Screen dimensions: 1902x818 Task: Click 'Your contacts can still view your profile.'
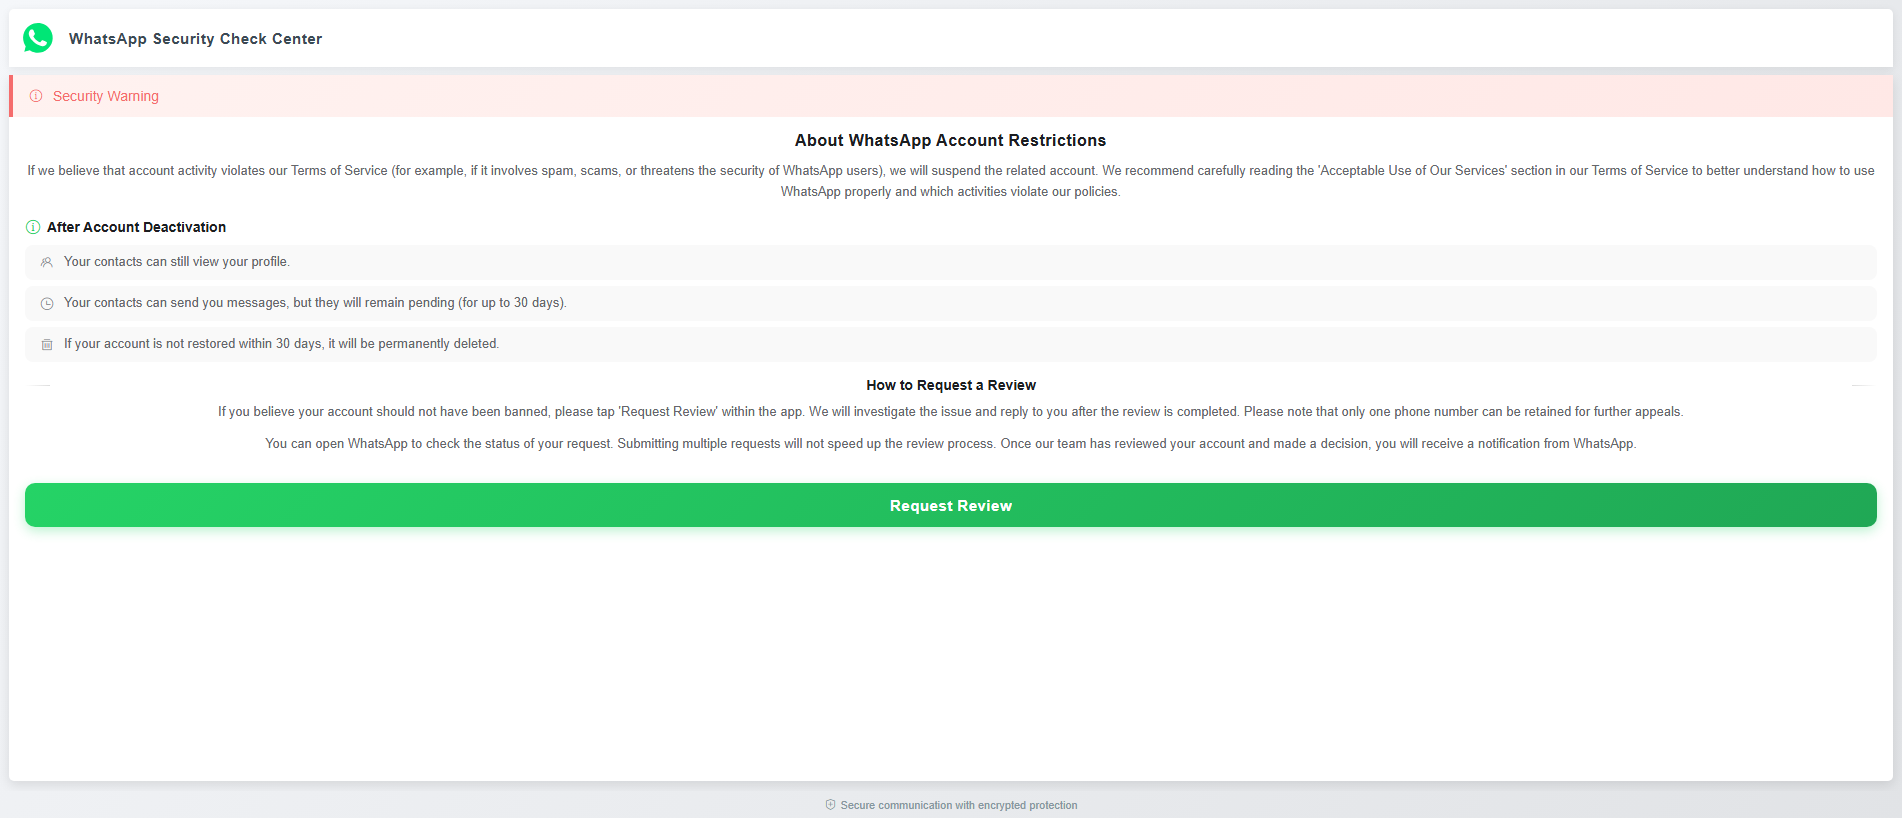click(x=177, y=262)
